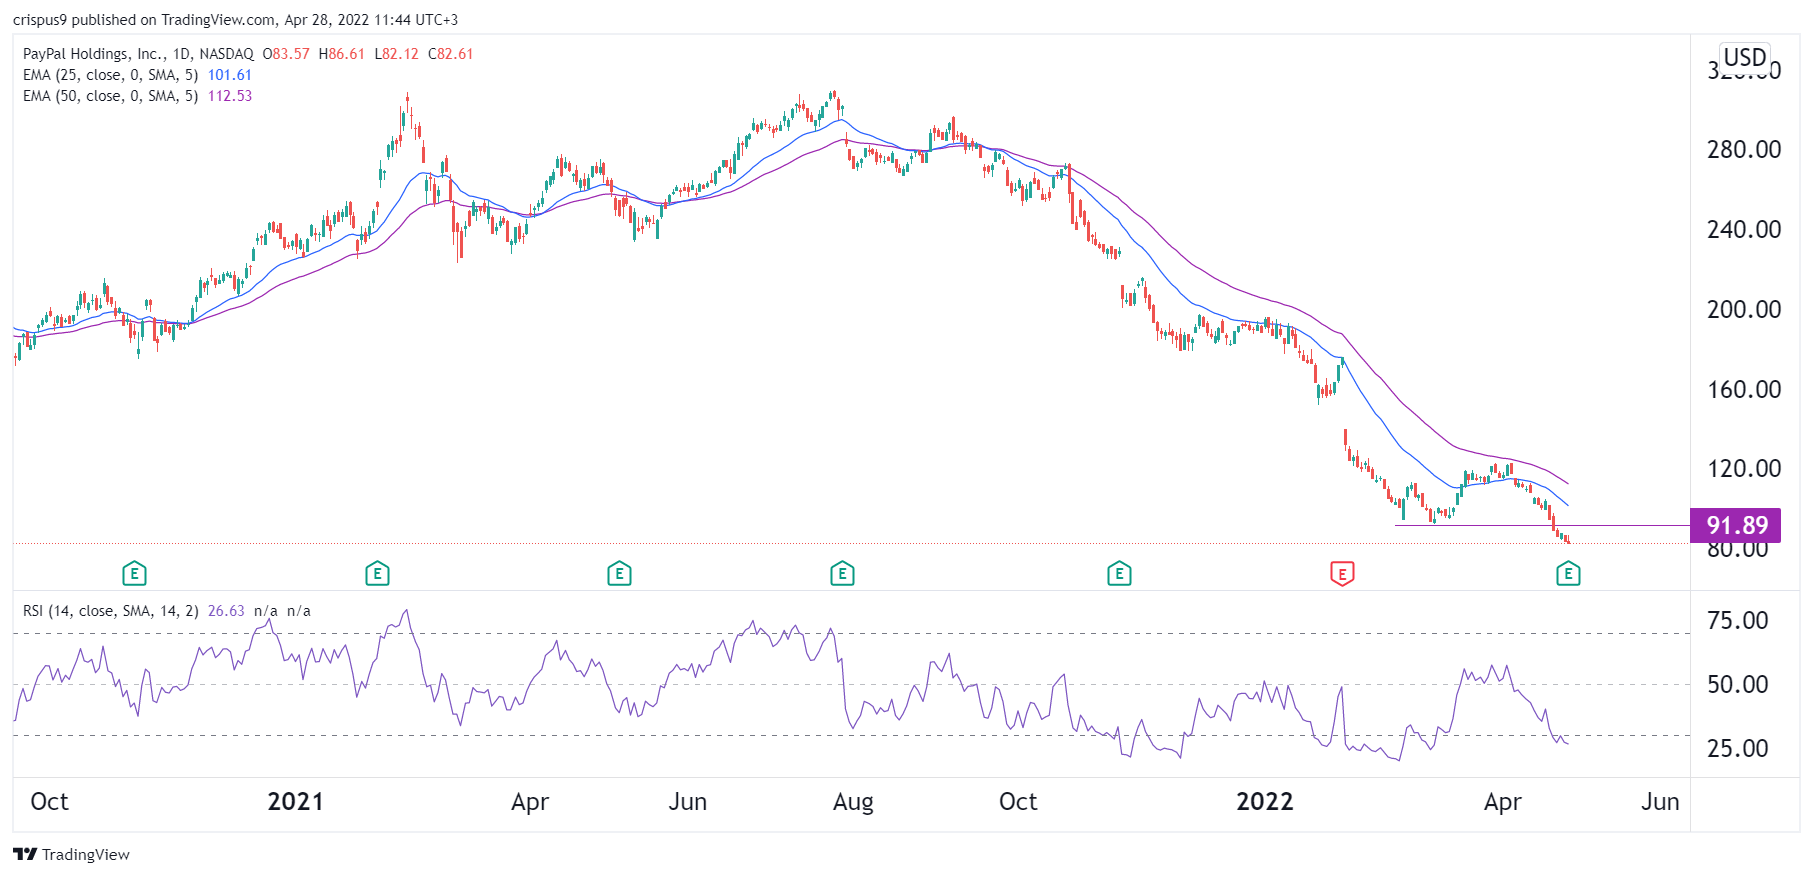Select the RSI 14 indicator legend
This screenshot has width=1813, height=876.
pyautogui.click(x=110, y=611)
